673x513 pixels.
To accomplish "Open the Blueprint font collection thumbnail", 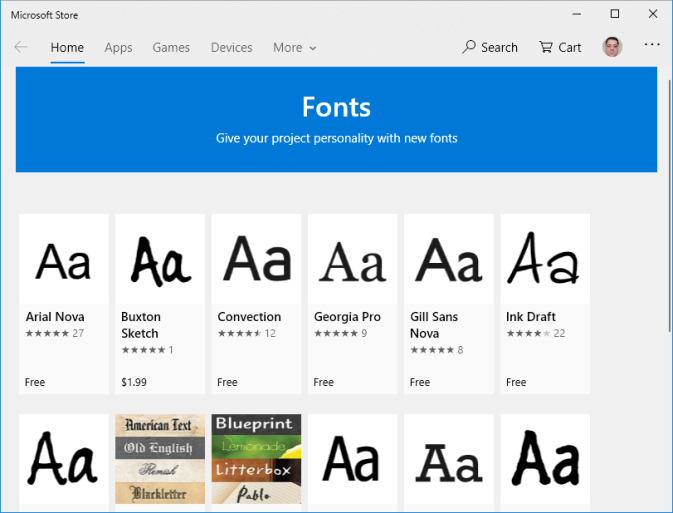I will (256, 459).
